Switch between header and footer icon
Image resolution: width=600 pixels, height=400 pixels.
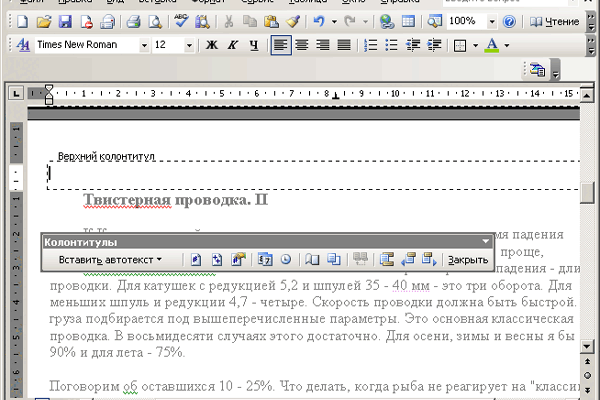(x=386, y=260)
